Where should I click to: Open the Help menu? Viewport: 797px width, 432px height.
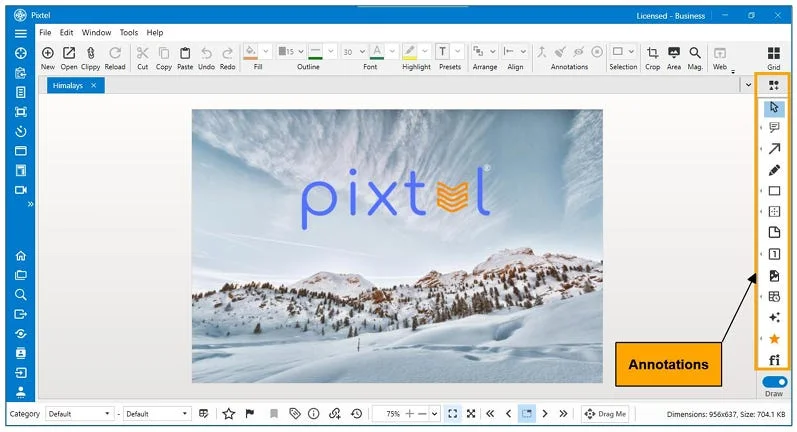coord(155,33)
